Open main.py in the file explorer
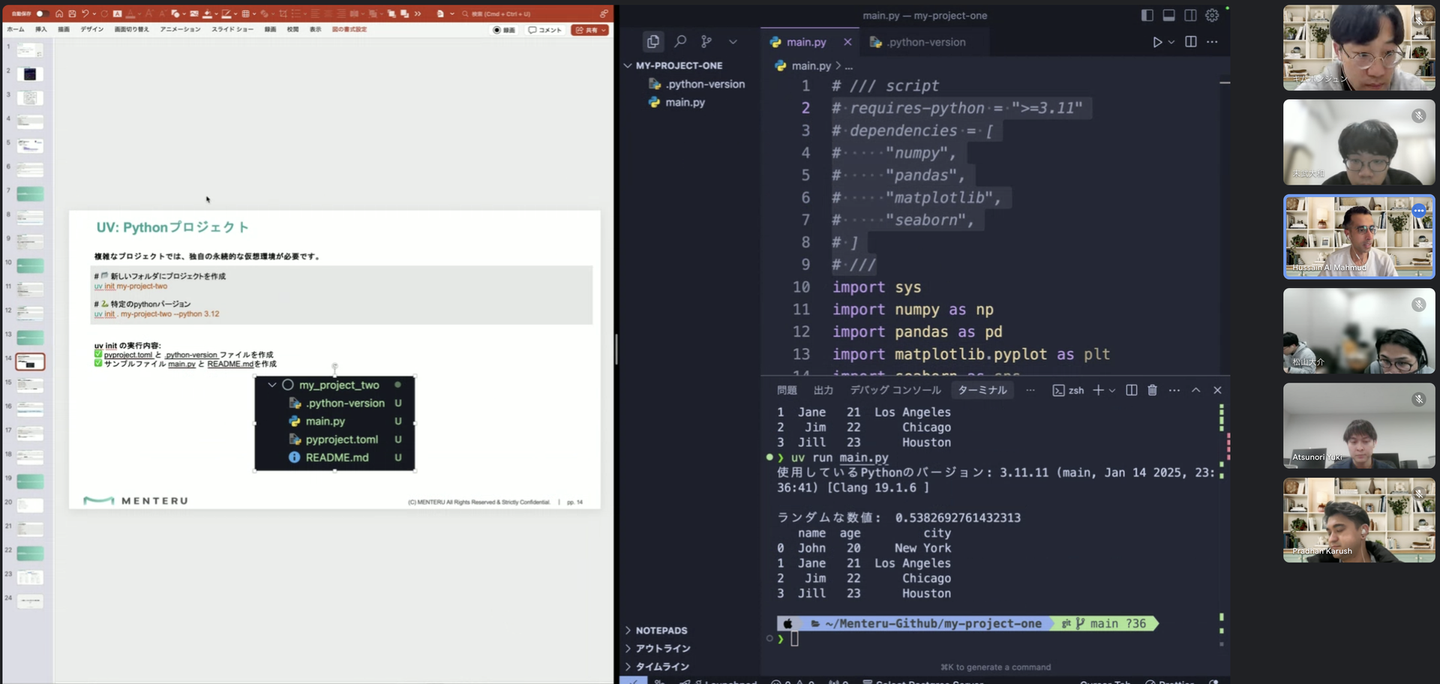This screenshot has width=1440, height=684. [684, 102]
